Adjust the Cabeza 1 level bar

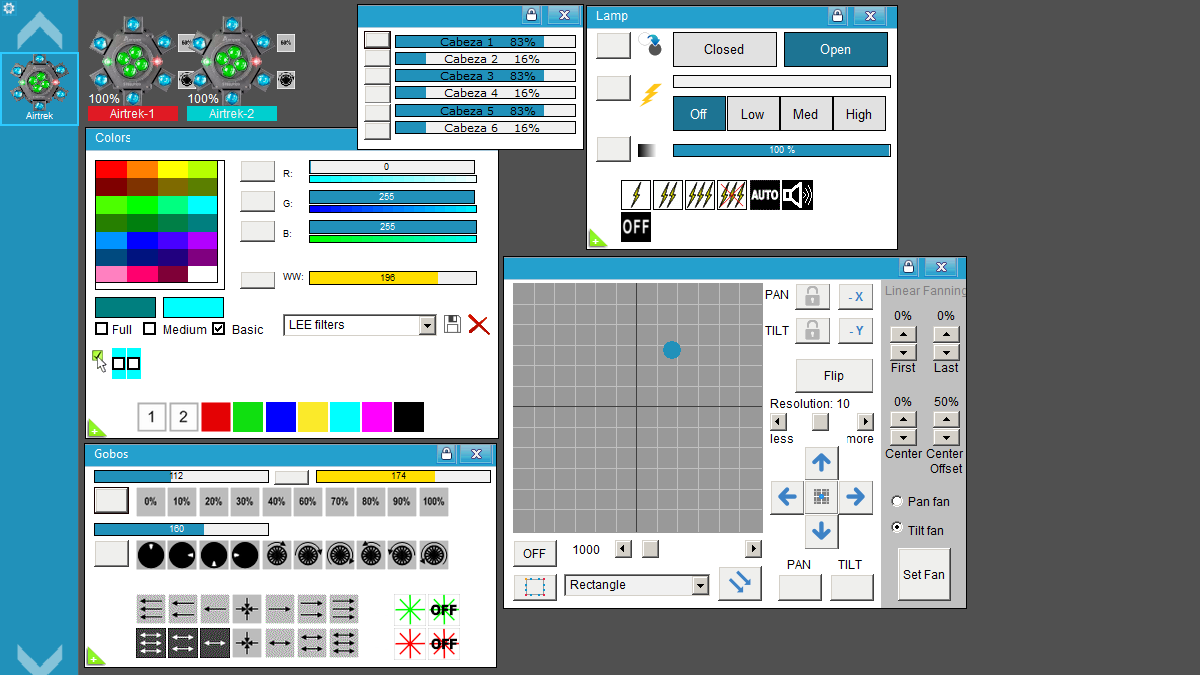point(485,42)
